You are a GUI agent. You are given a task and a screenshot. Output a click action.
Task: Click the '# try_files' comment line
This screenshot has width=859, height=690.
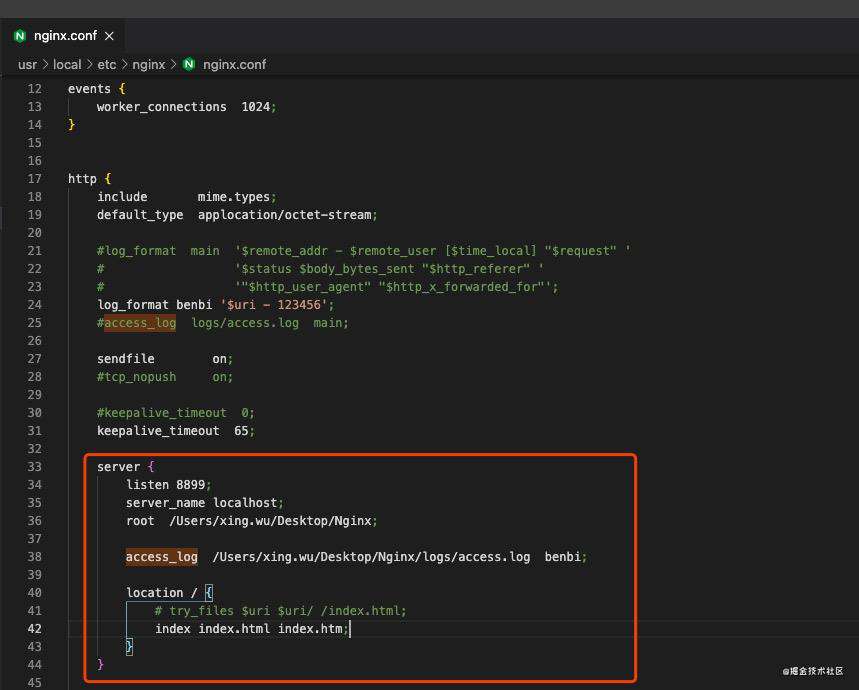280,611
